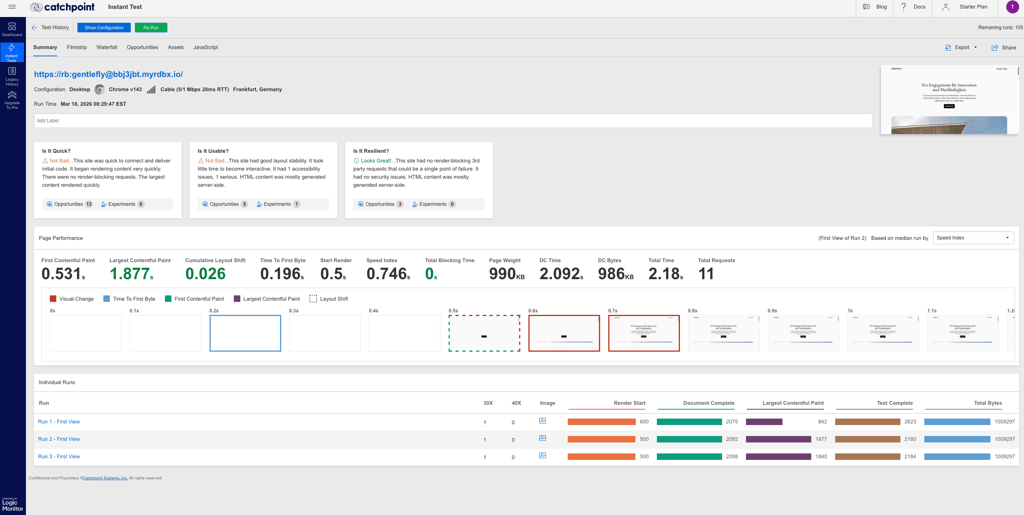
Task: Select Instant Tests sidebar icon
Action: click(x=12, y=52)
